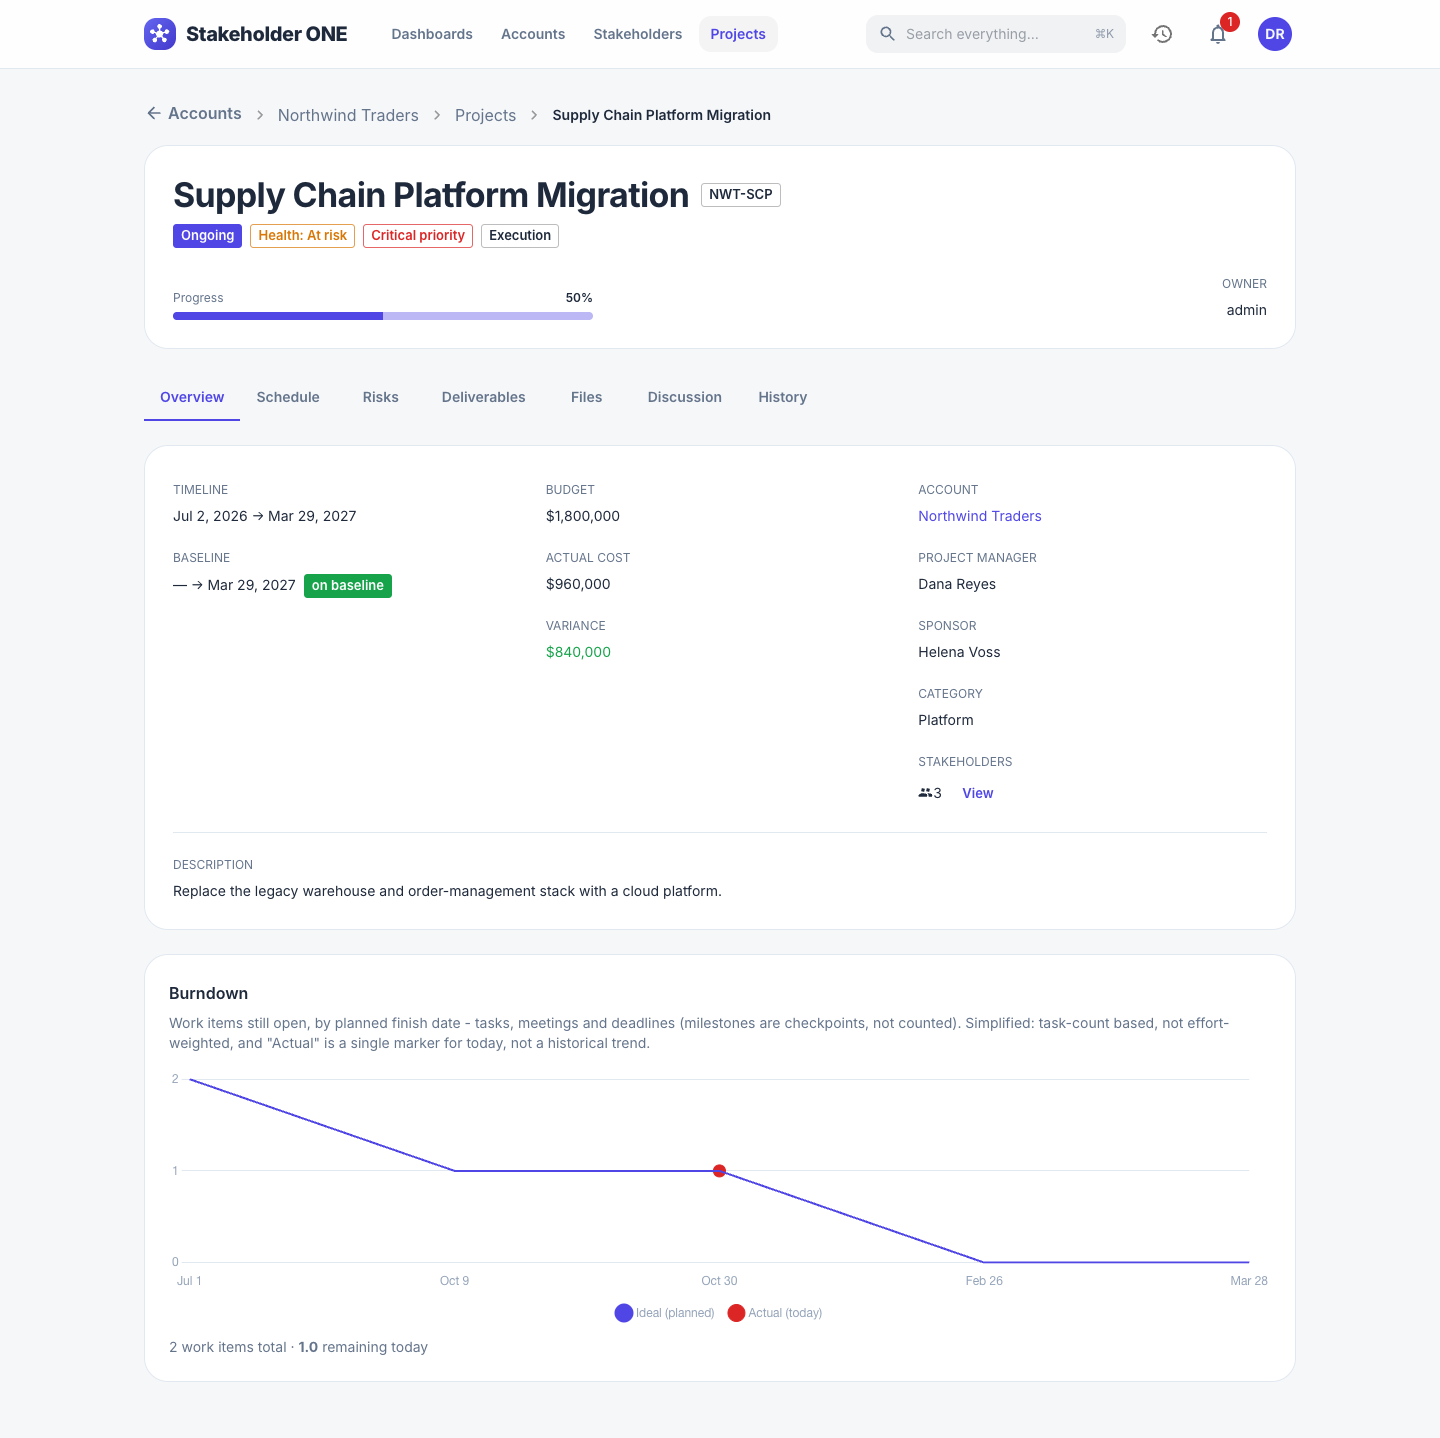Click the budget value $1,800,000
The image size is (1440, 1438).
(x=583, y=516)
